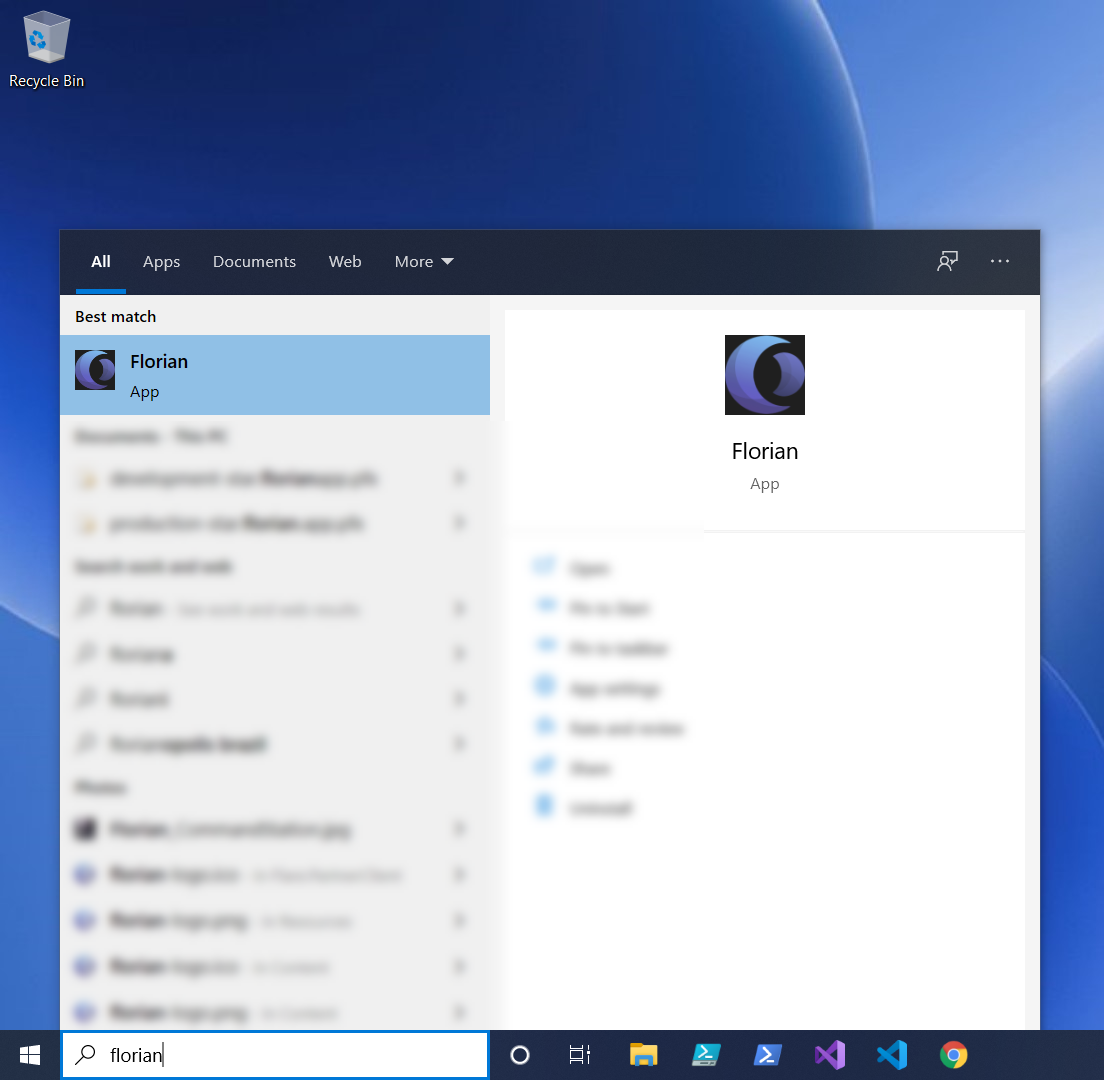Open the blue PowerShell taskbar icon
The height and width of the screenshot is (1080, 1104).
coord(767,1055)
